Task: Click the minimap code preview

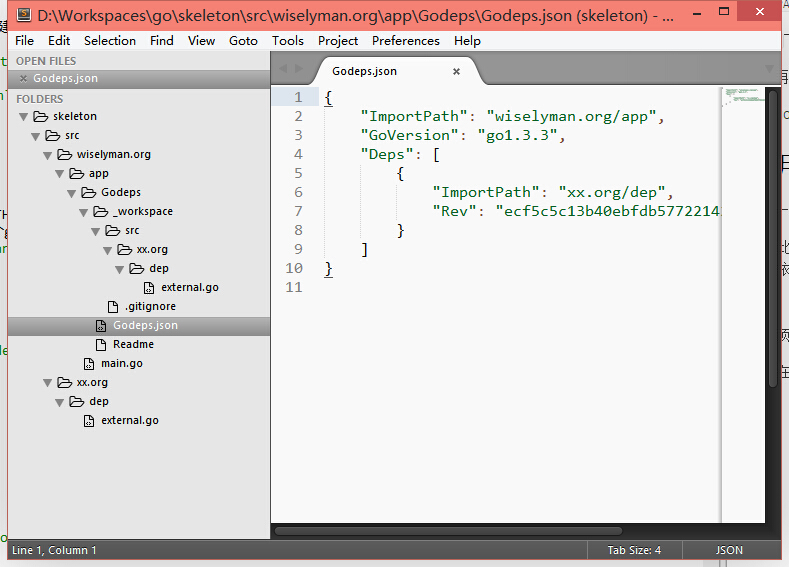Action: (744, 97)
